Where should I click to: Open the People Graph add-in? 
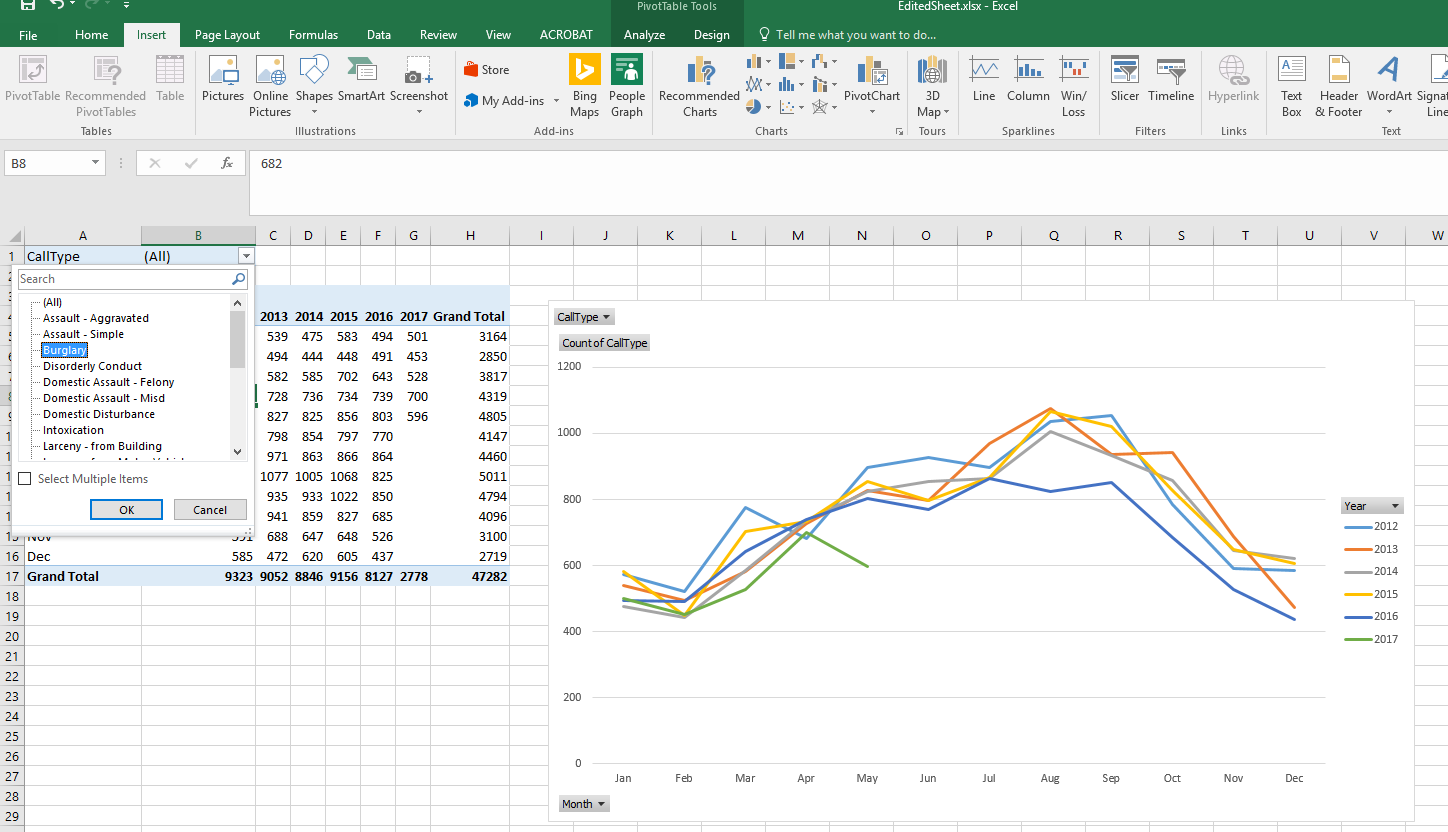click(627, 84)
